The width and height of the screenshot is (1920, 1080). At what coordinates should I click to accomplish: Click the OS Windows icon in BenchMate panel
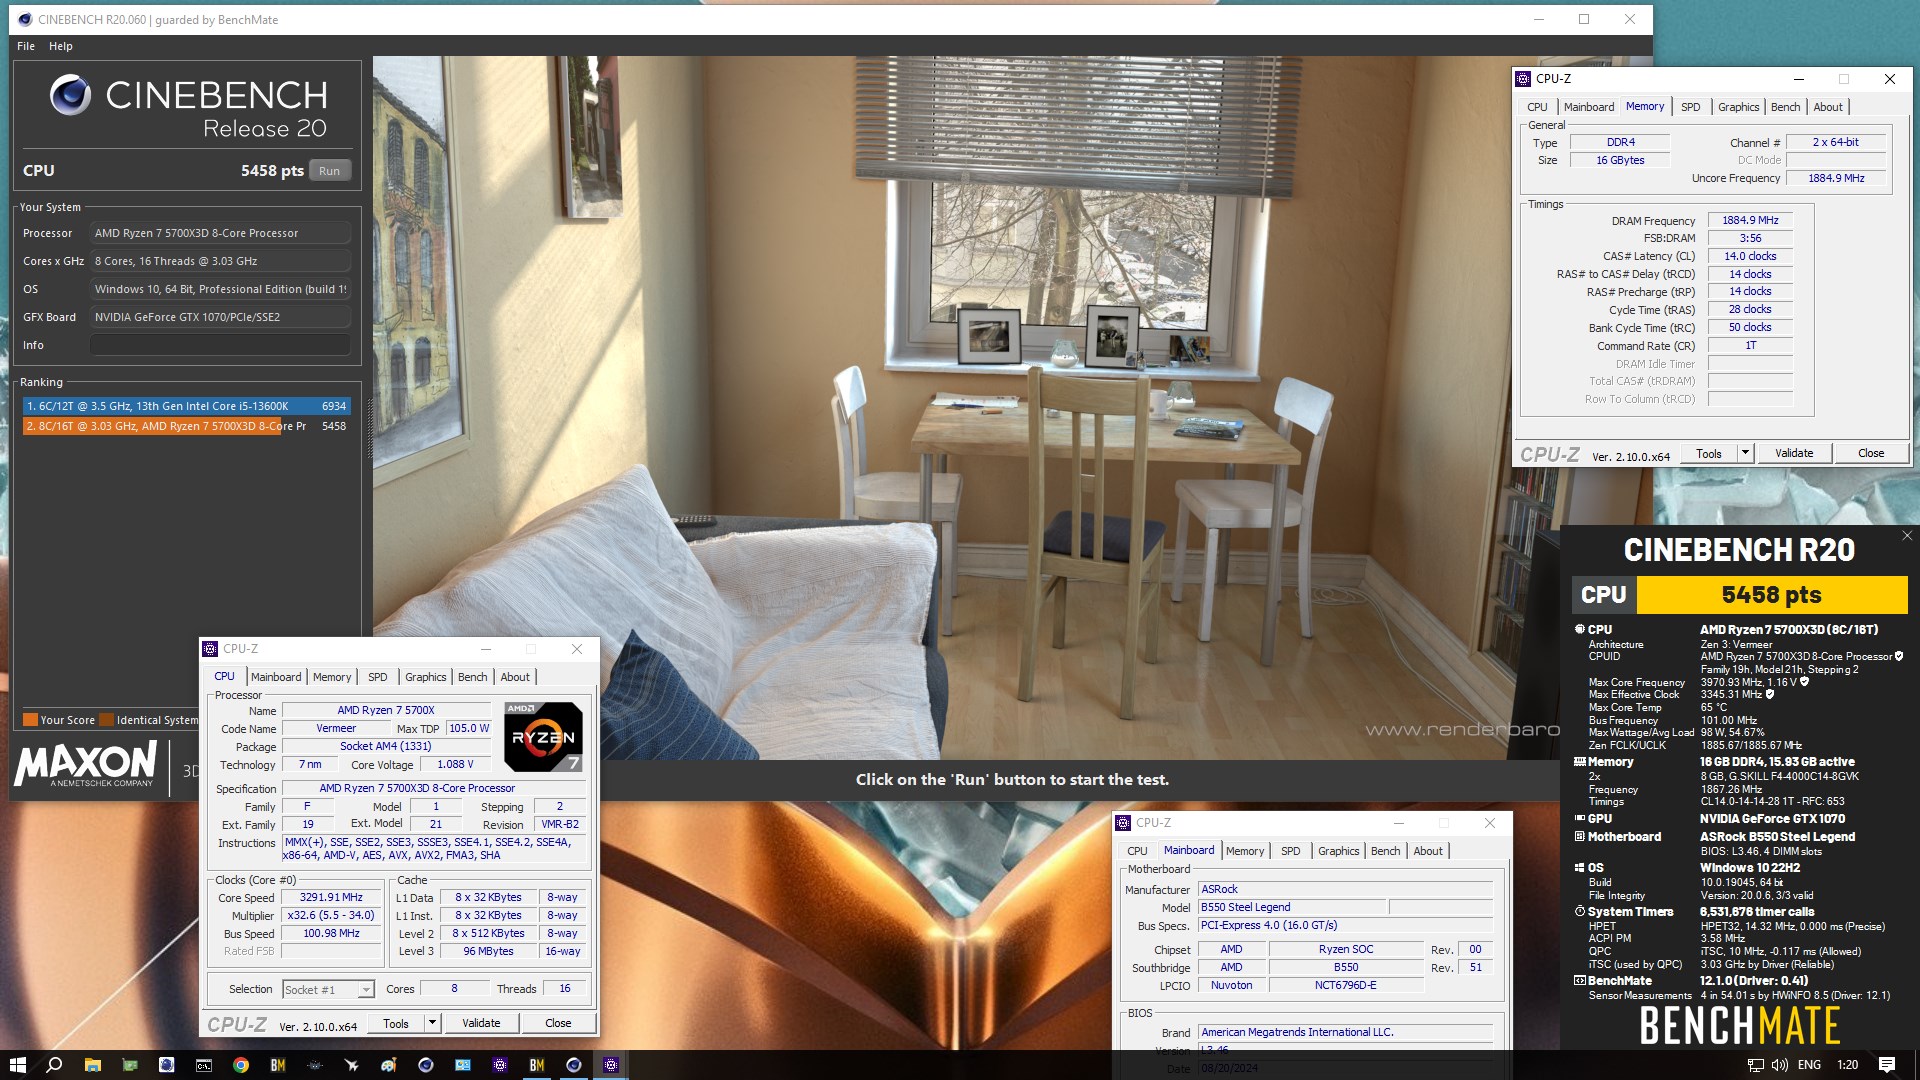pos(1580,868)
